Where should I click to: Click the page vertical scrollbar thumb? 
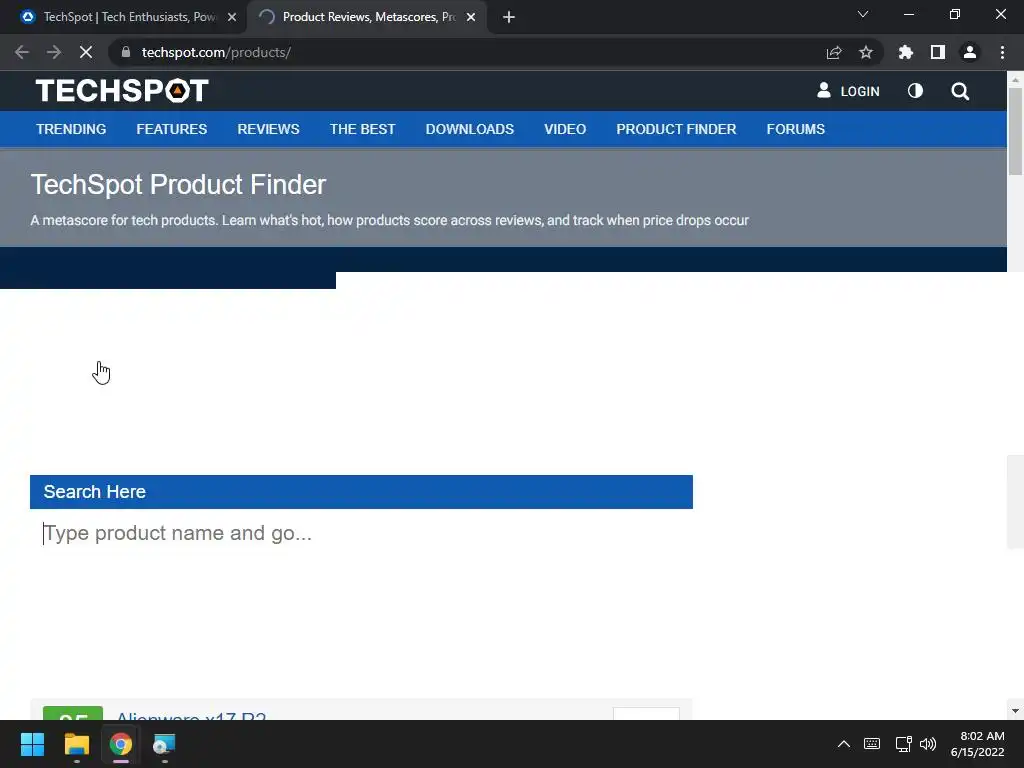1015,131
